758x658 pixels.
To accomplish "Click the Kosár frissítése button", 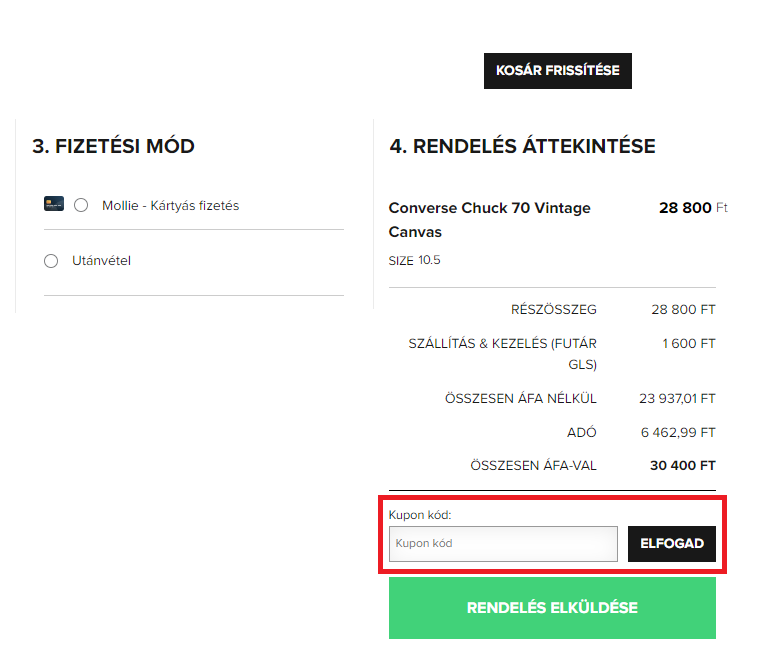I will 557,71.
